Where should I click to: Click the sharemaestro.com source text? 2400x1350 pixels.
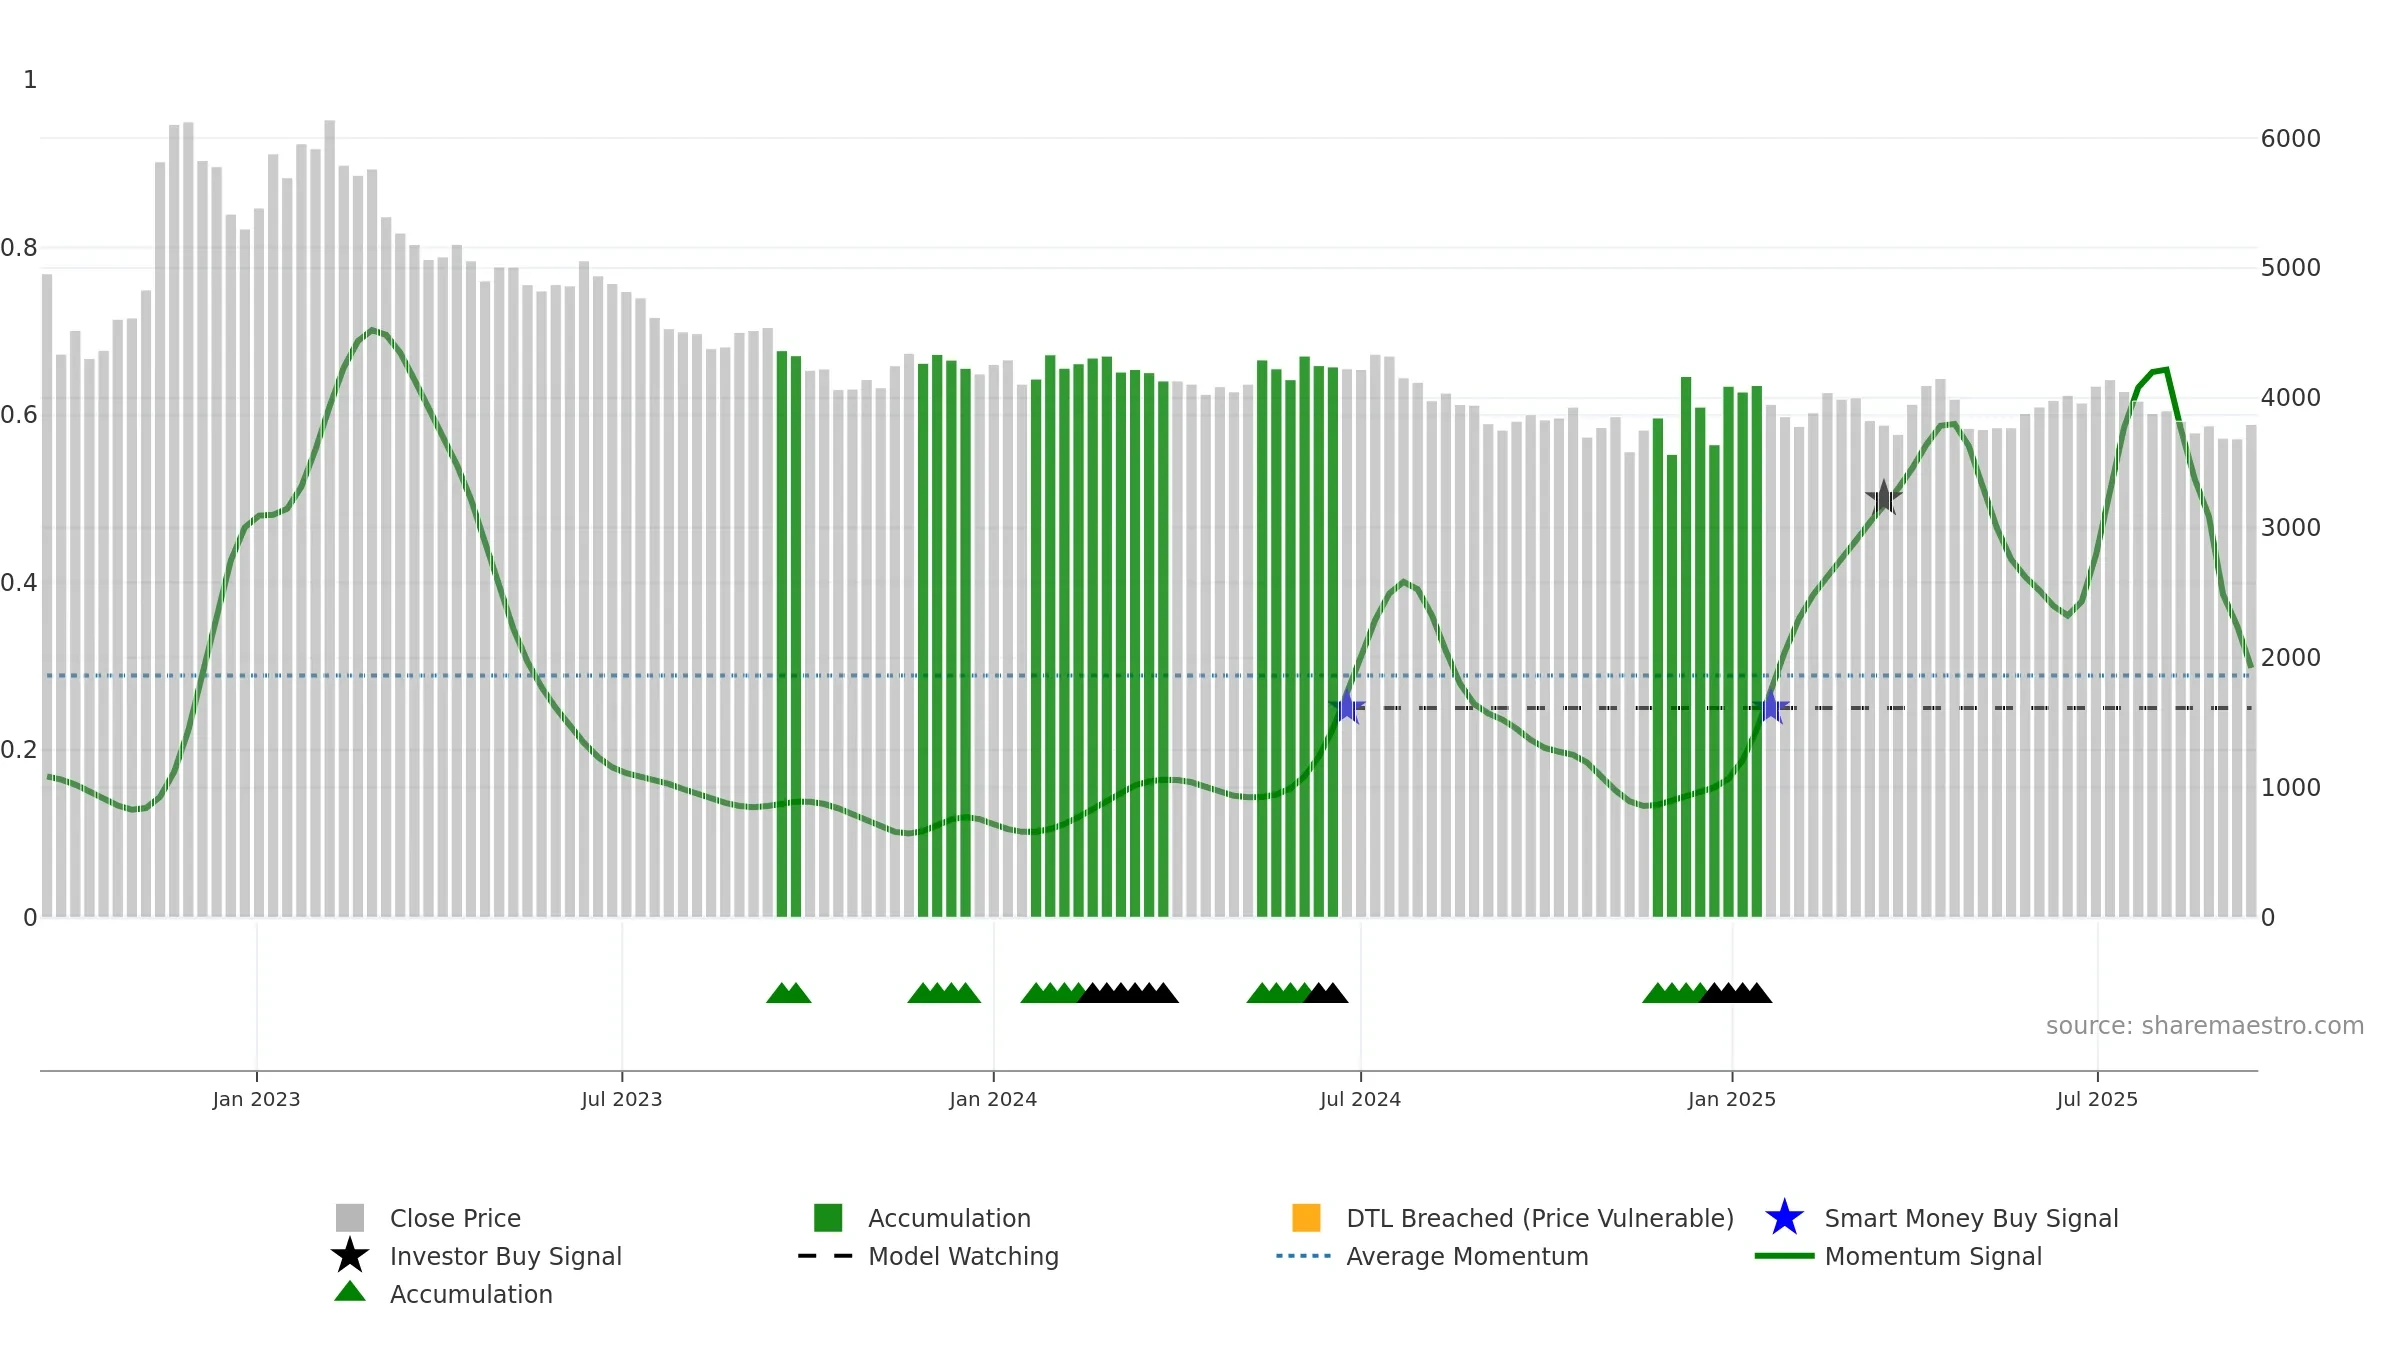coord(2205,1026)
